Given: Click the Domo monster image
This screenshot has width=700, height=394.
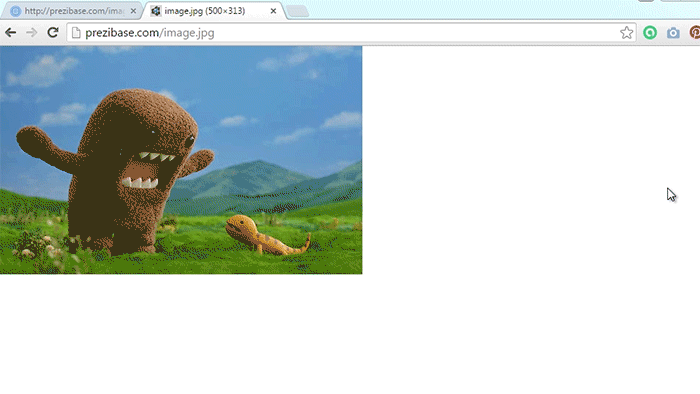Looking at the screenshot, I should point(181,160).
